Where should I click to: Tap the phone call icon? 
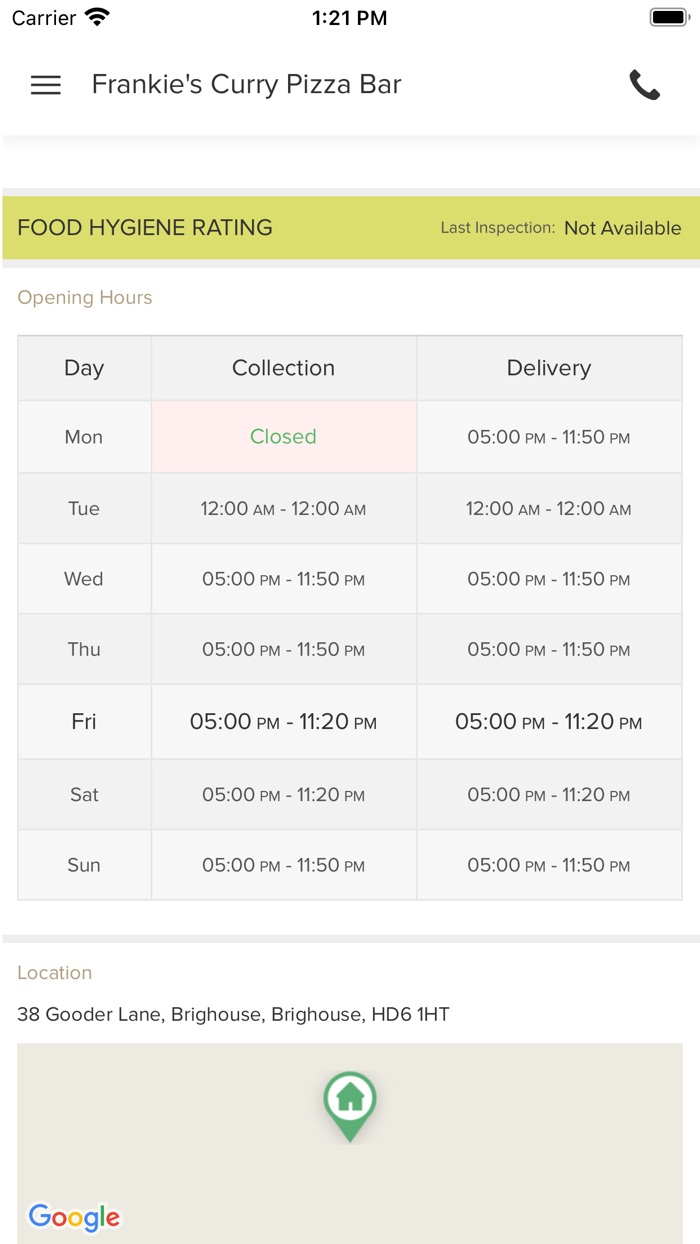click(x=644, y=85)
